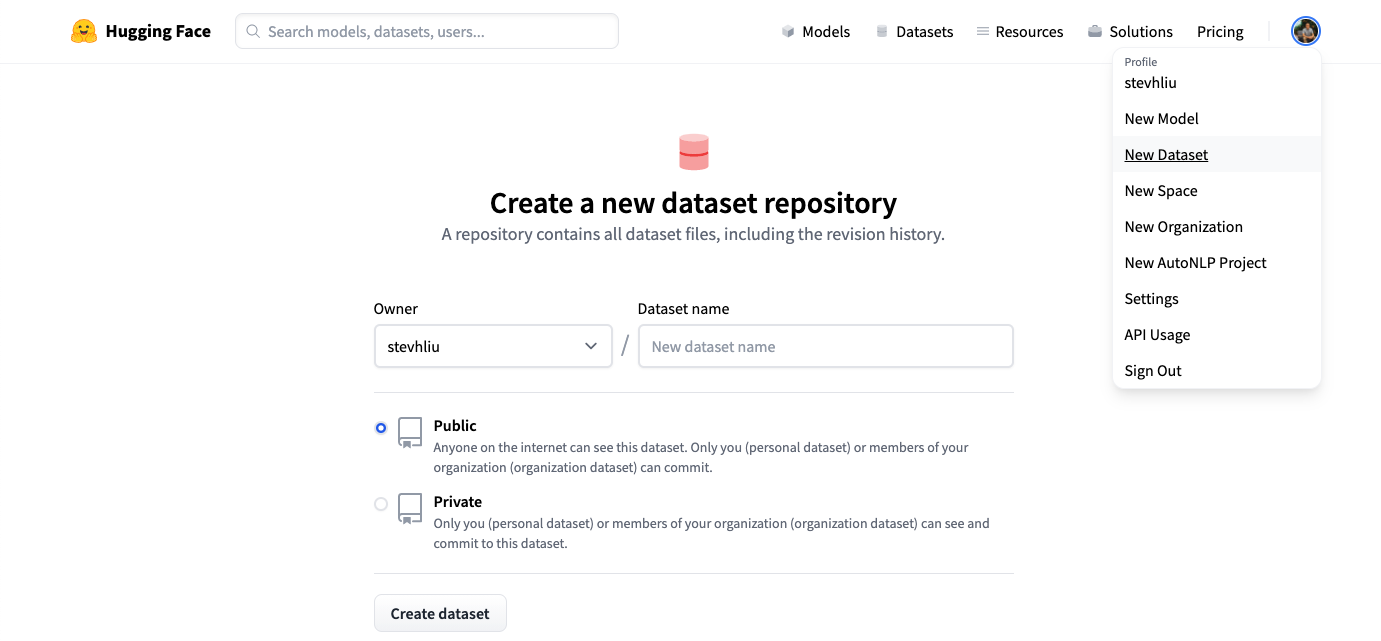Click the Dataset name input field
1381x641 pixels.
click(x=825, y=346)
